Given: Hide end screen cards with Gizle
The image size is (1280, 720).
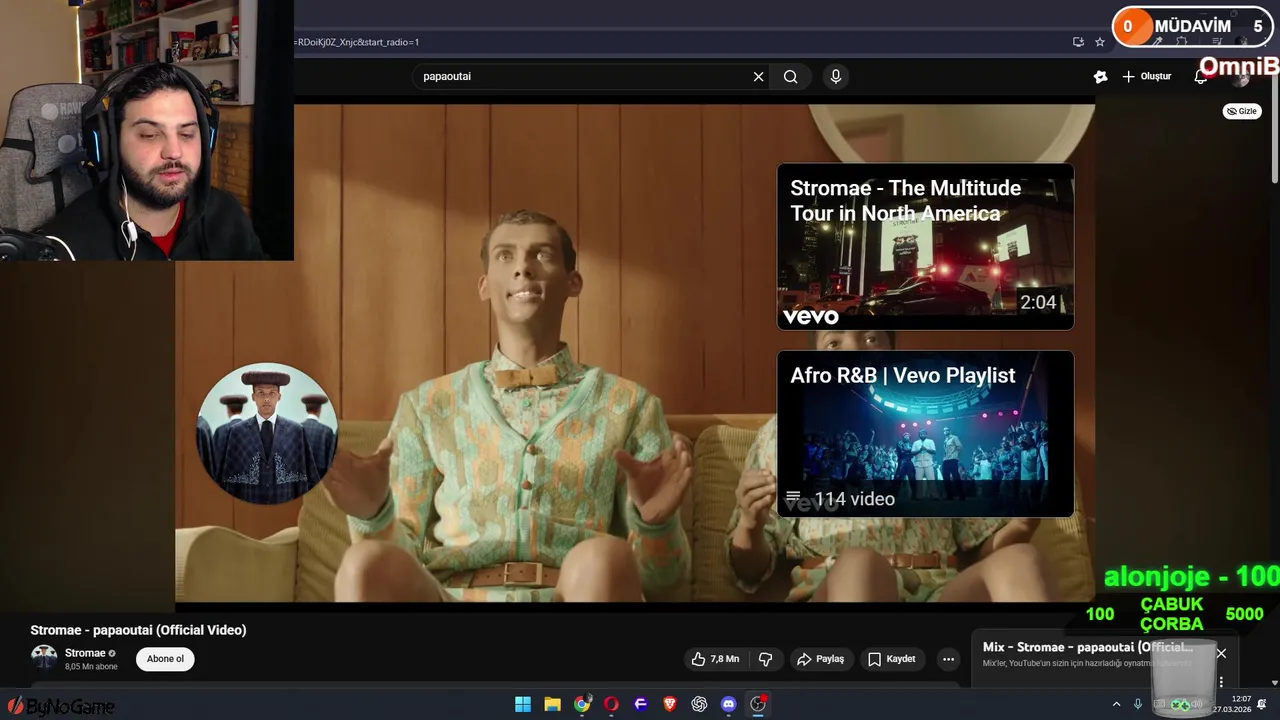Looking at the screenshot, I should pyautogui.click(x=1242, y=111).
